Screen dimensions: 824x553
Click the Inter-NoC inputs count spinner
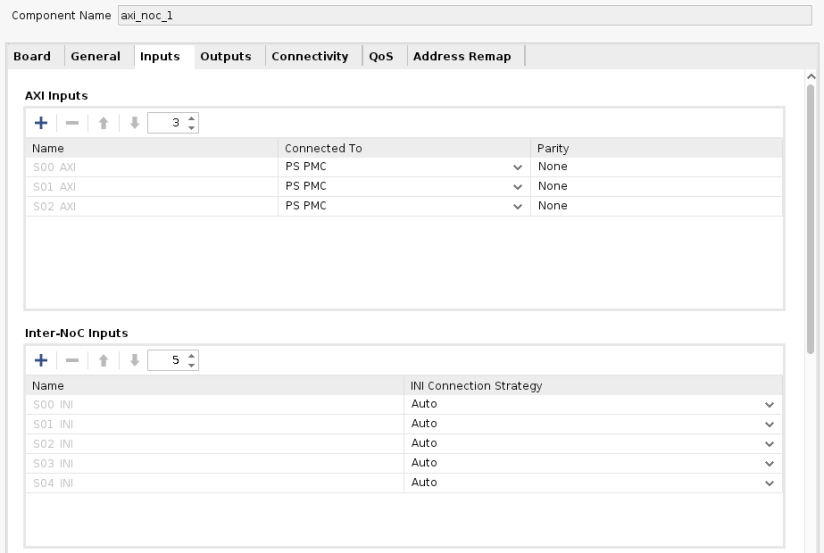coord(168,360)
